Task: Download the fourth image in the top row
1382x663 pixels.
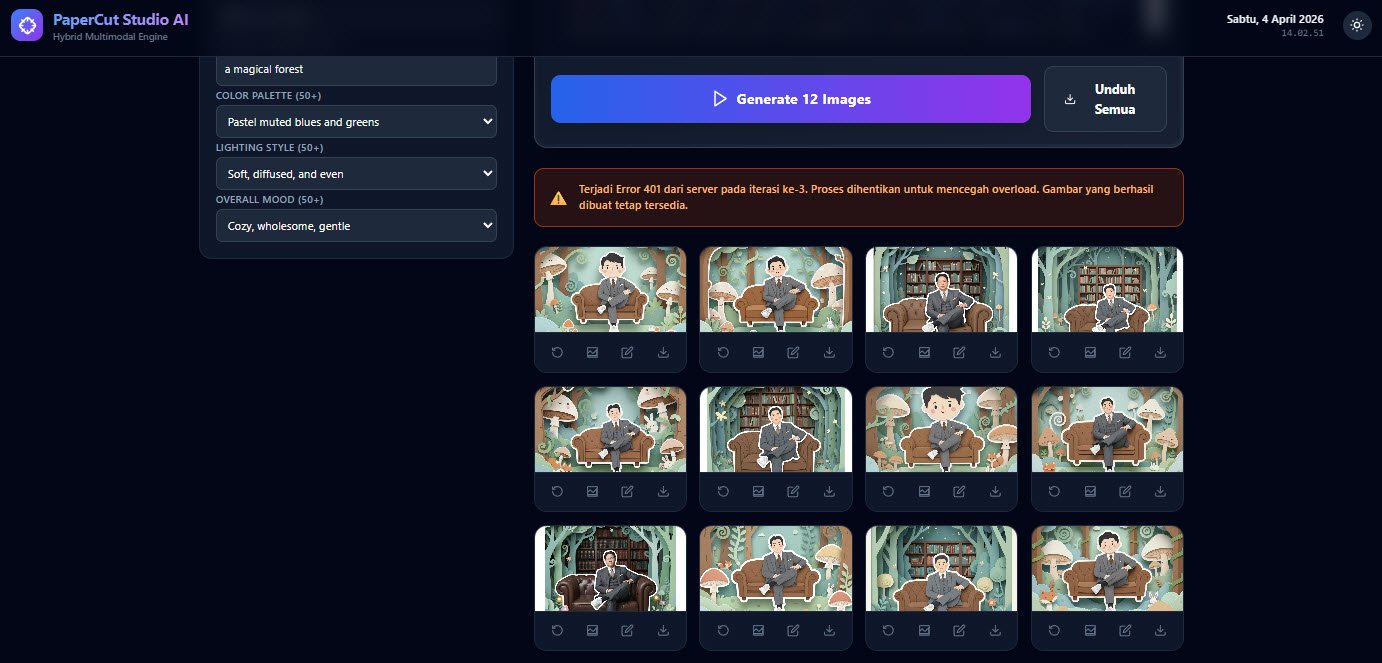Action: [1160, 352]
